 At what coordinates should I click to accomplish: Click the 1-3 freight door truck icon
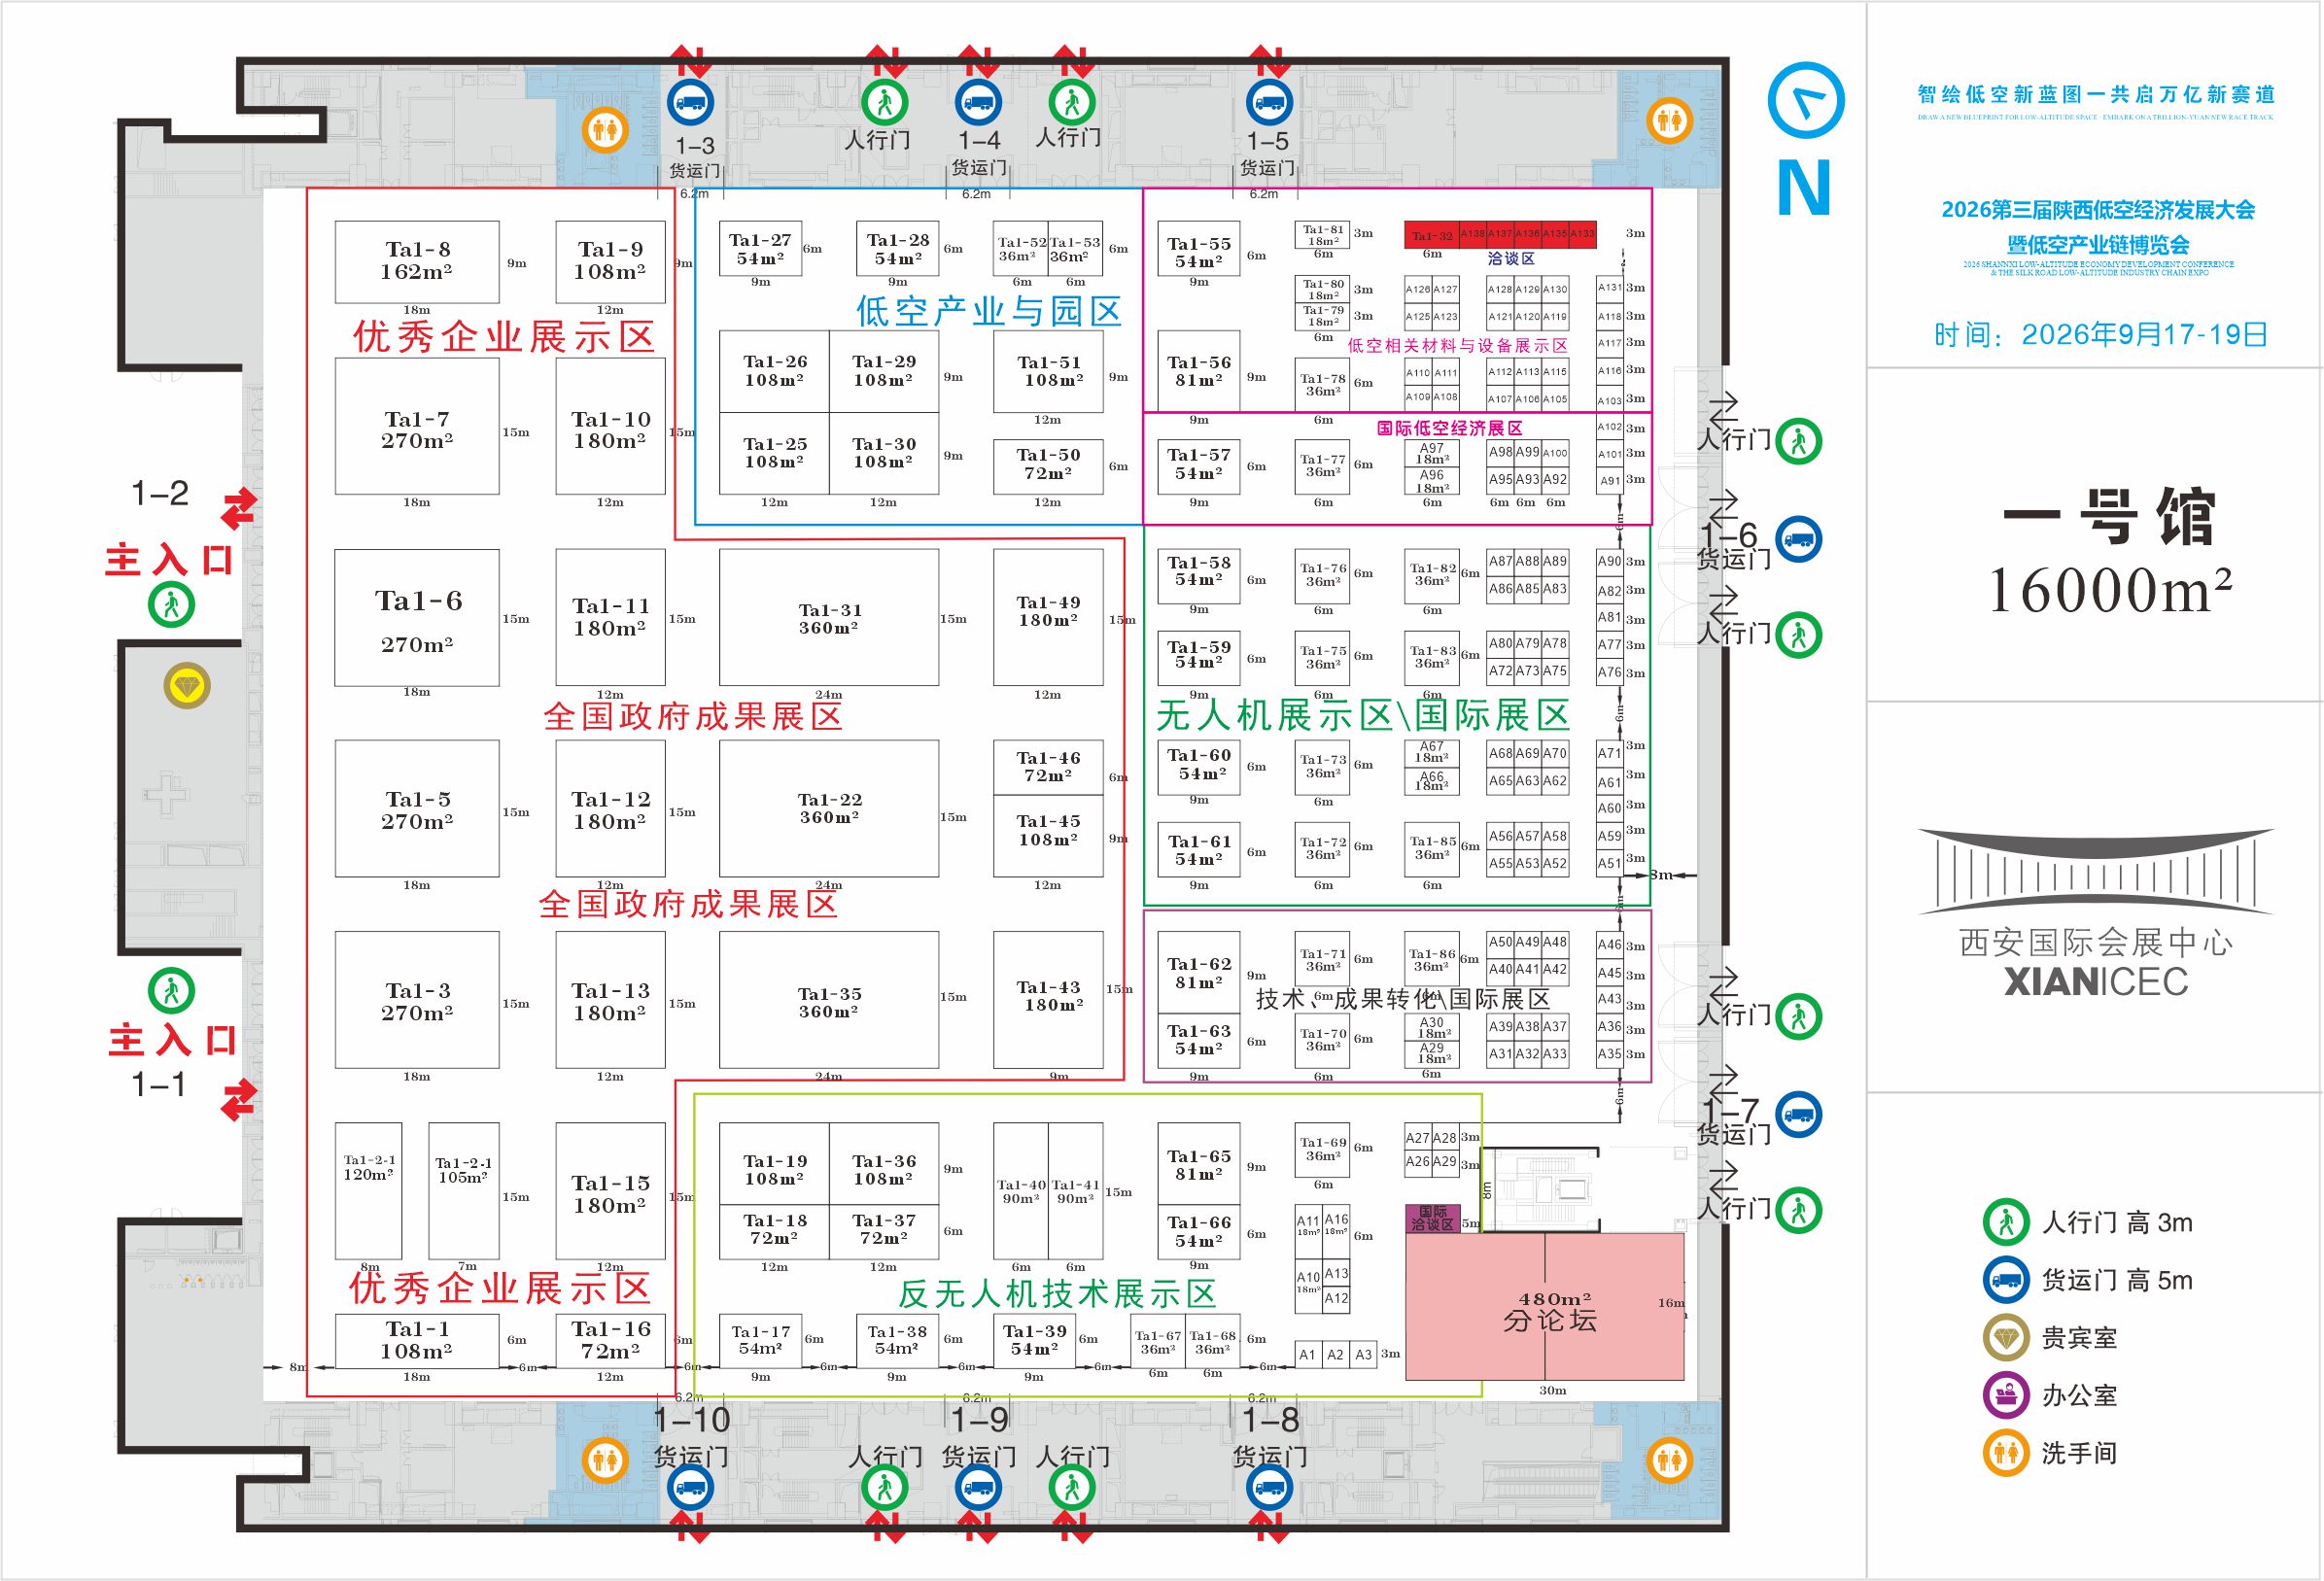[x=690, y=102]
